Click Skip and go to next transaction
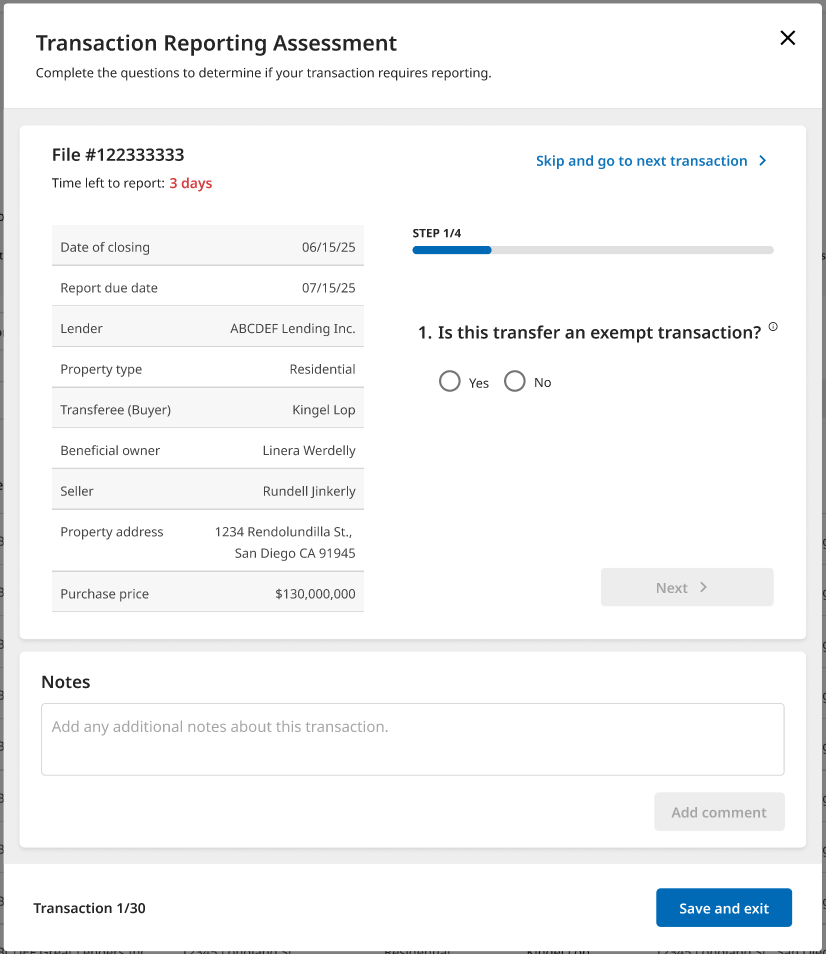Viewport: 826px width, 954px height. tap(641, 161)
